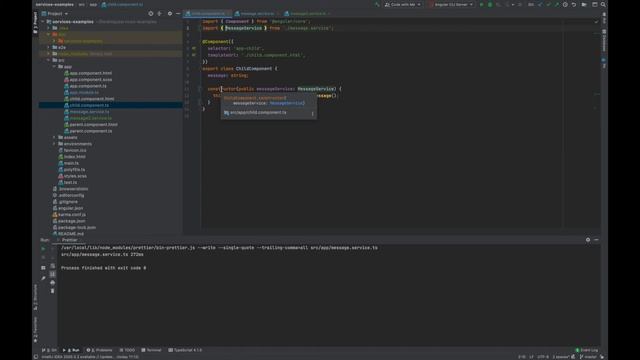Collapse the services-examples root folder
Image resolution: width=640 pixels, height=360 pixels.
[x=43, y=22]
